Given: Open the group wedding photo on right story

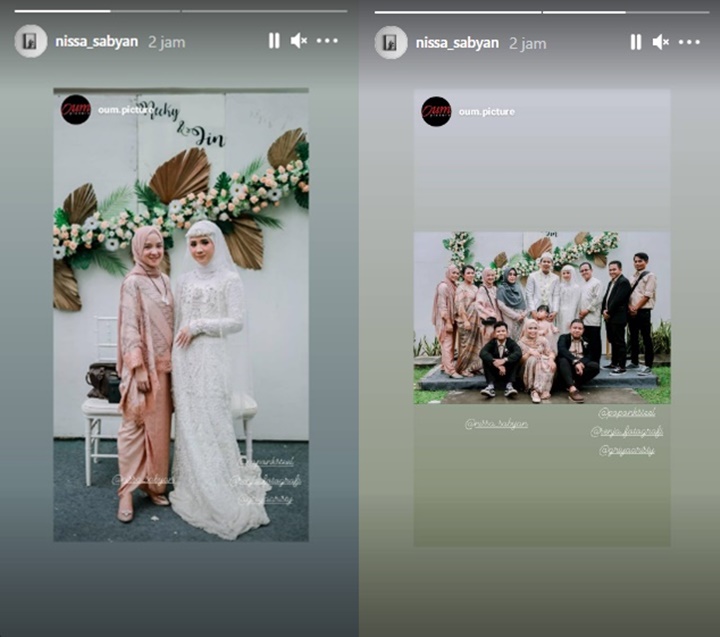Looking at the screenshot, I should [x=542, y=318].
